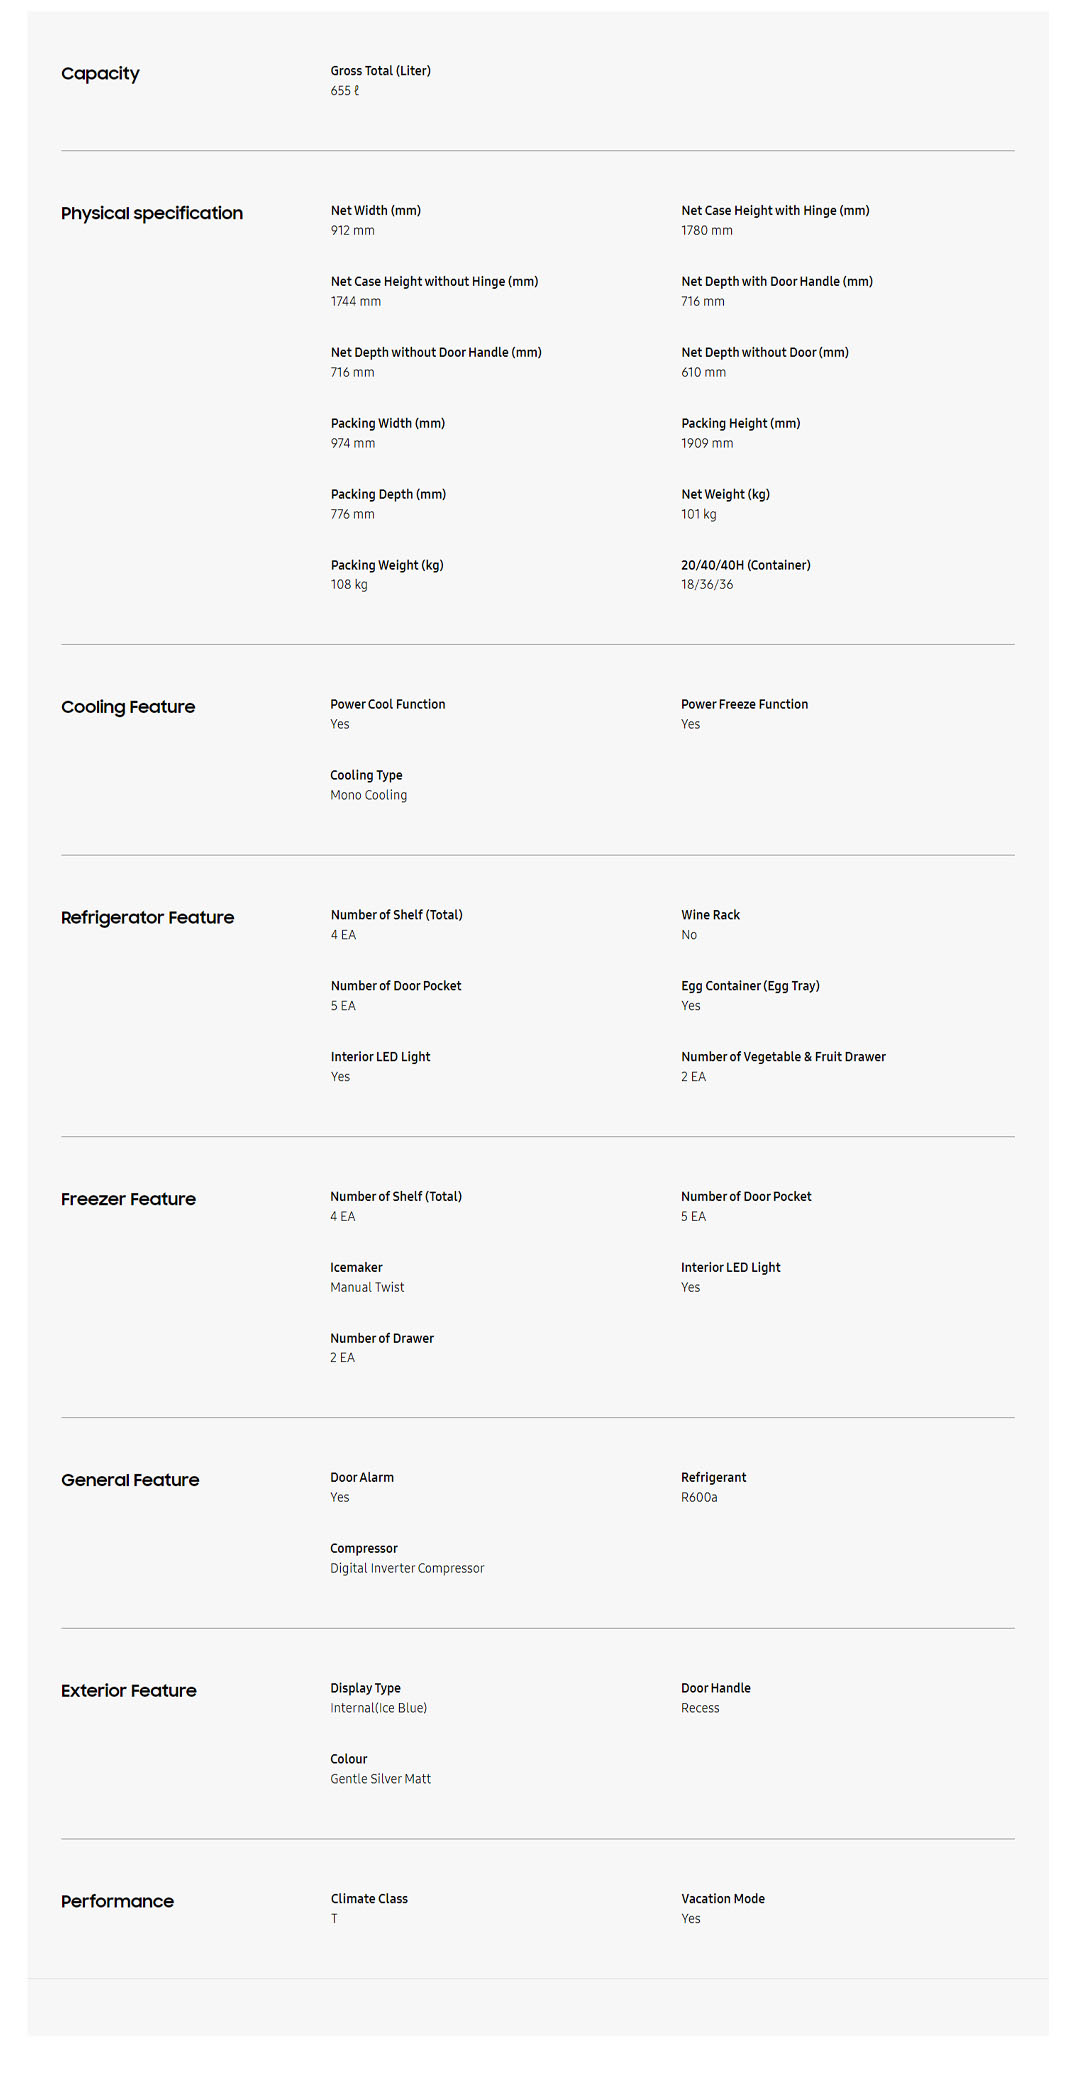This screenshot has height=2084, width=1080.
Task: Click the Vacation Mode label
Action: point(722,1900)
